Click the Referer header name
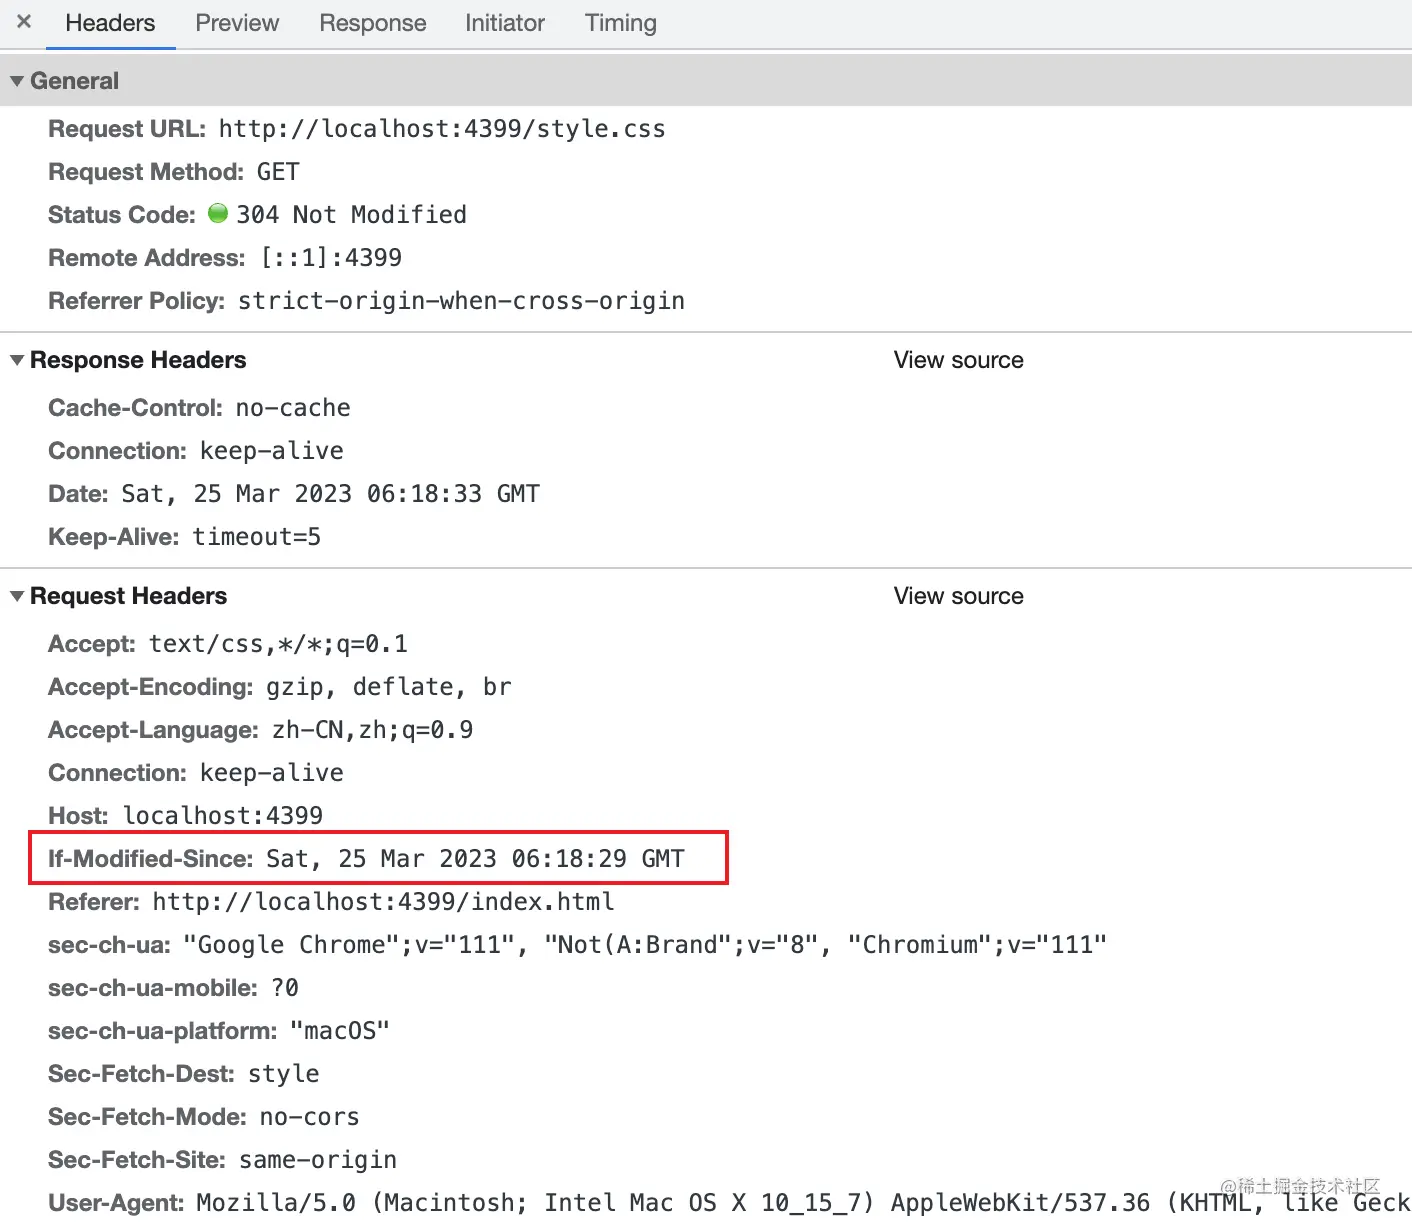This screenshot has width=1412, height=1228. pyautogui.click(x=94, y=902)
